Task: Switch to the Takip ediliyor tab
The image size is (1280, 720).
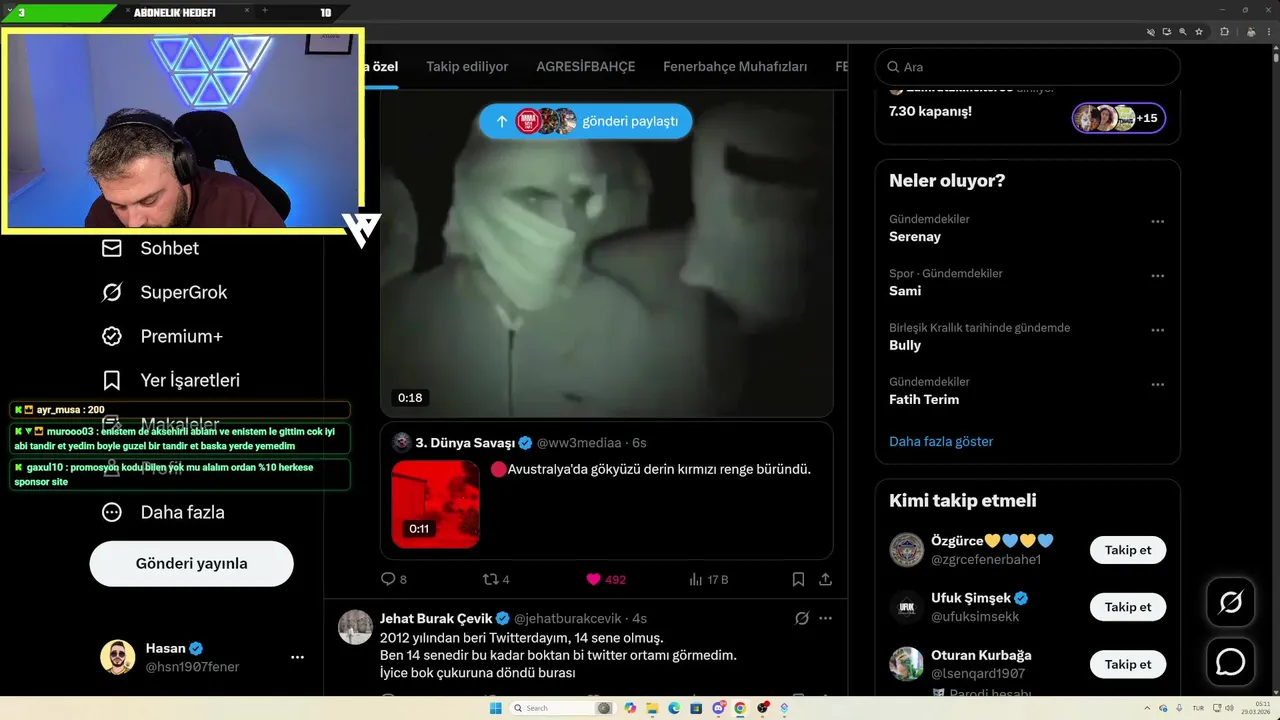Action: pos(467,66)
